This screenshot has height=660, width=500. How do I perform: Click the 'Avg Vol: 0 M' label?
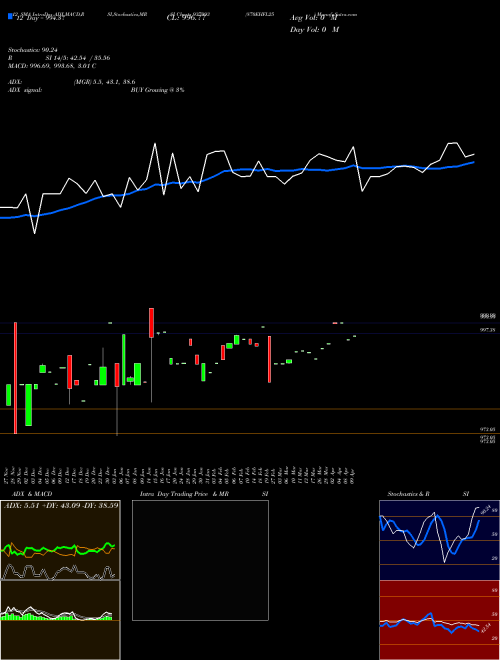pos(314,18)
